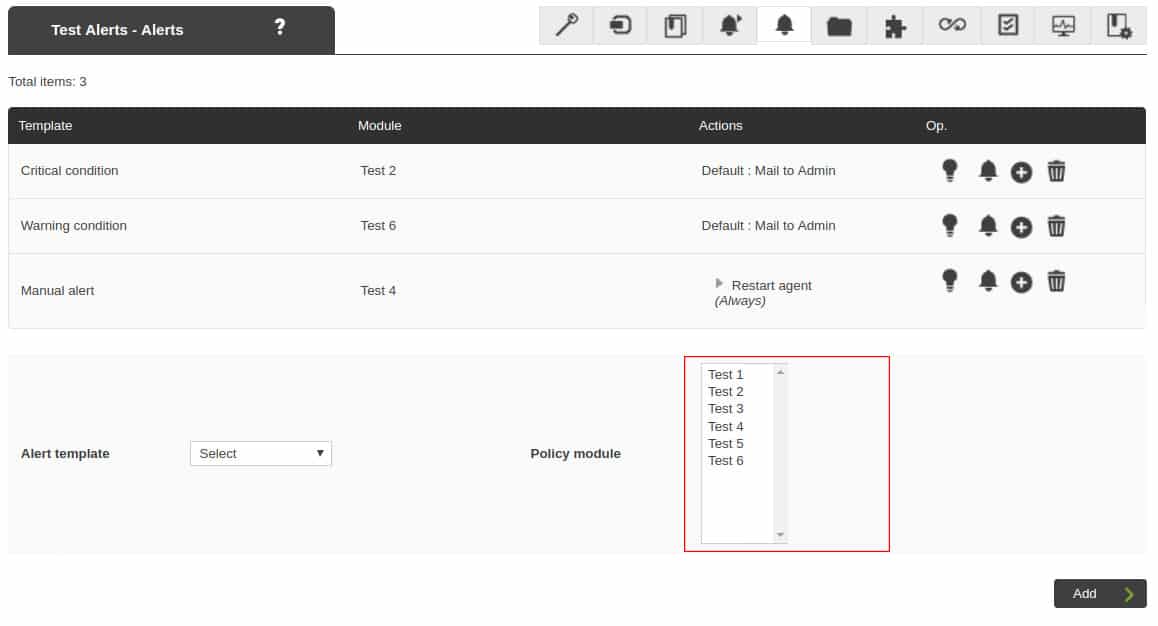Image resolution: width=1158 pixels, height=626 pixels.
Task: Select Test 6 in Policy module list
Action: [x=725, y=460]
